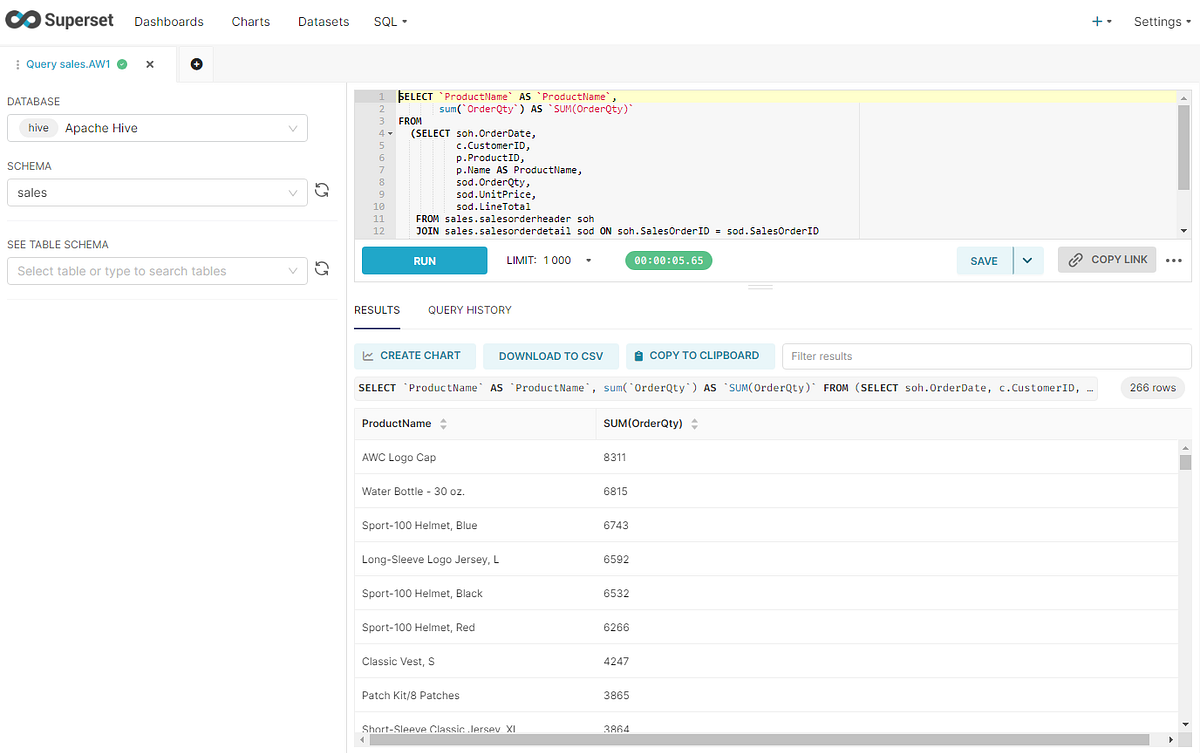Click the green success indicator on the query tab
1200x753 pixels.
tap(121, 62)
